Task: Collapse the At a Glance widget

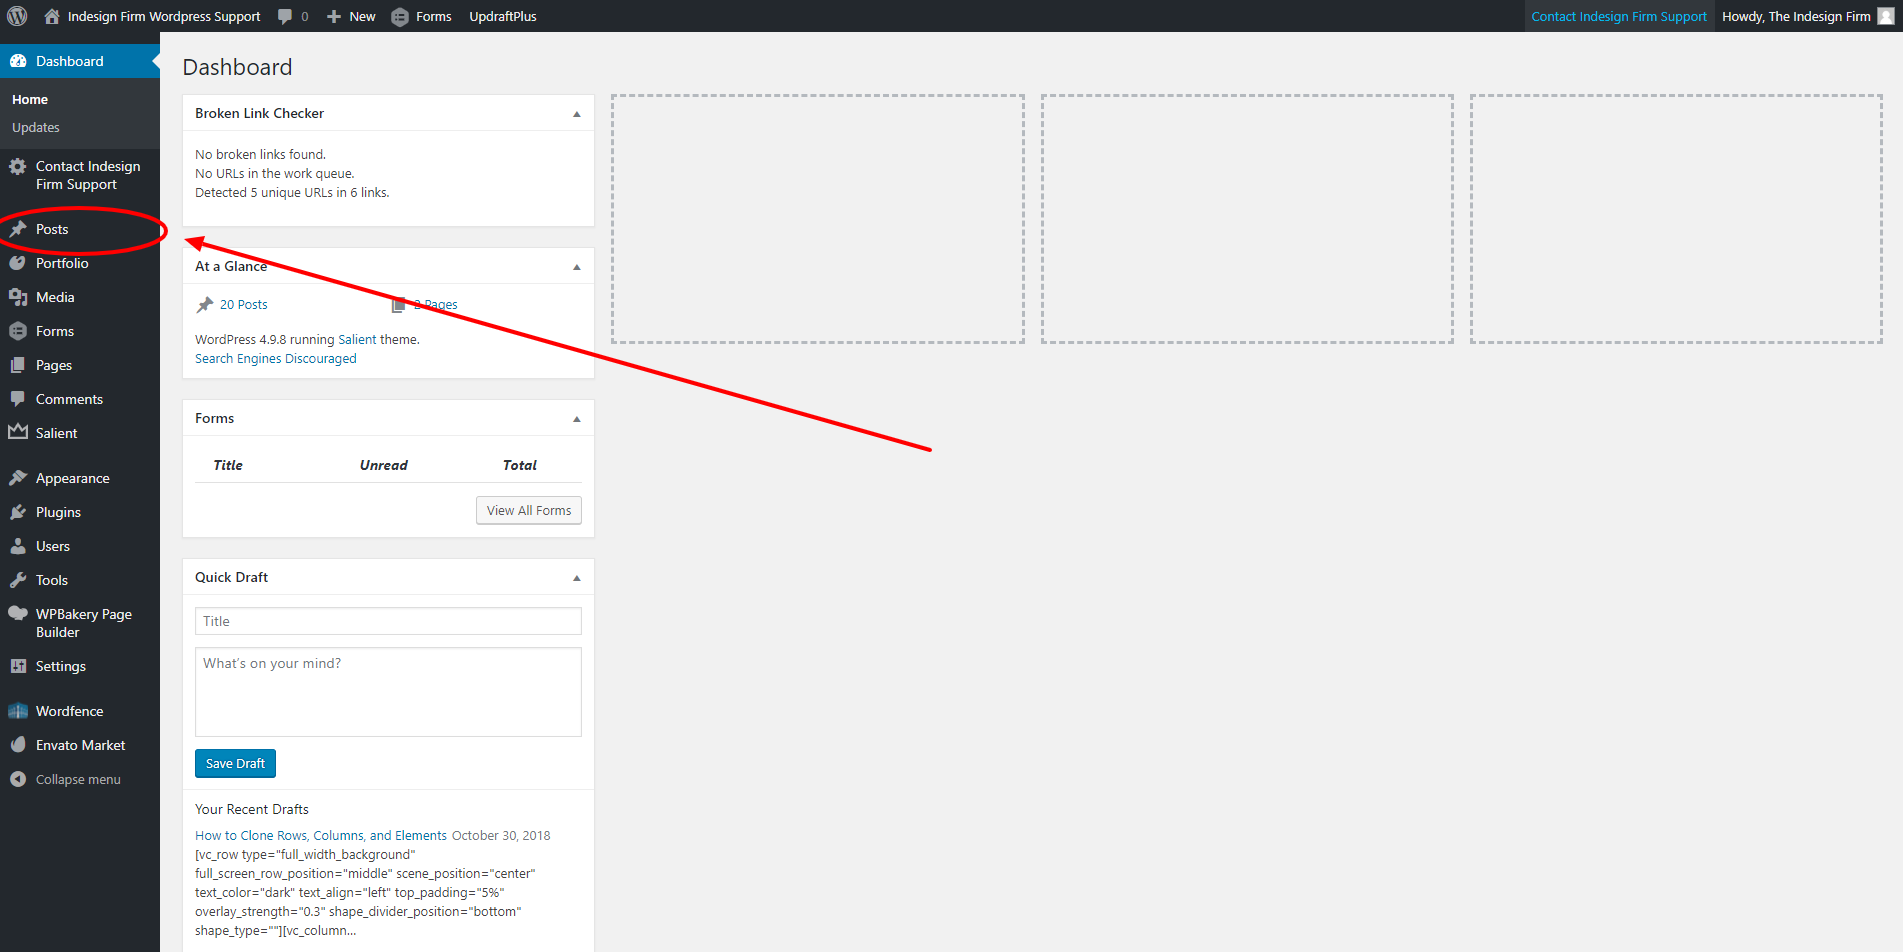Action: (x=576, y=267)
